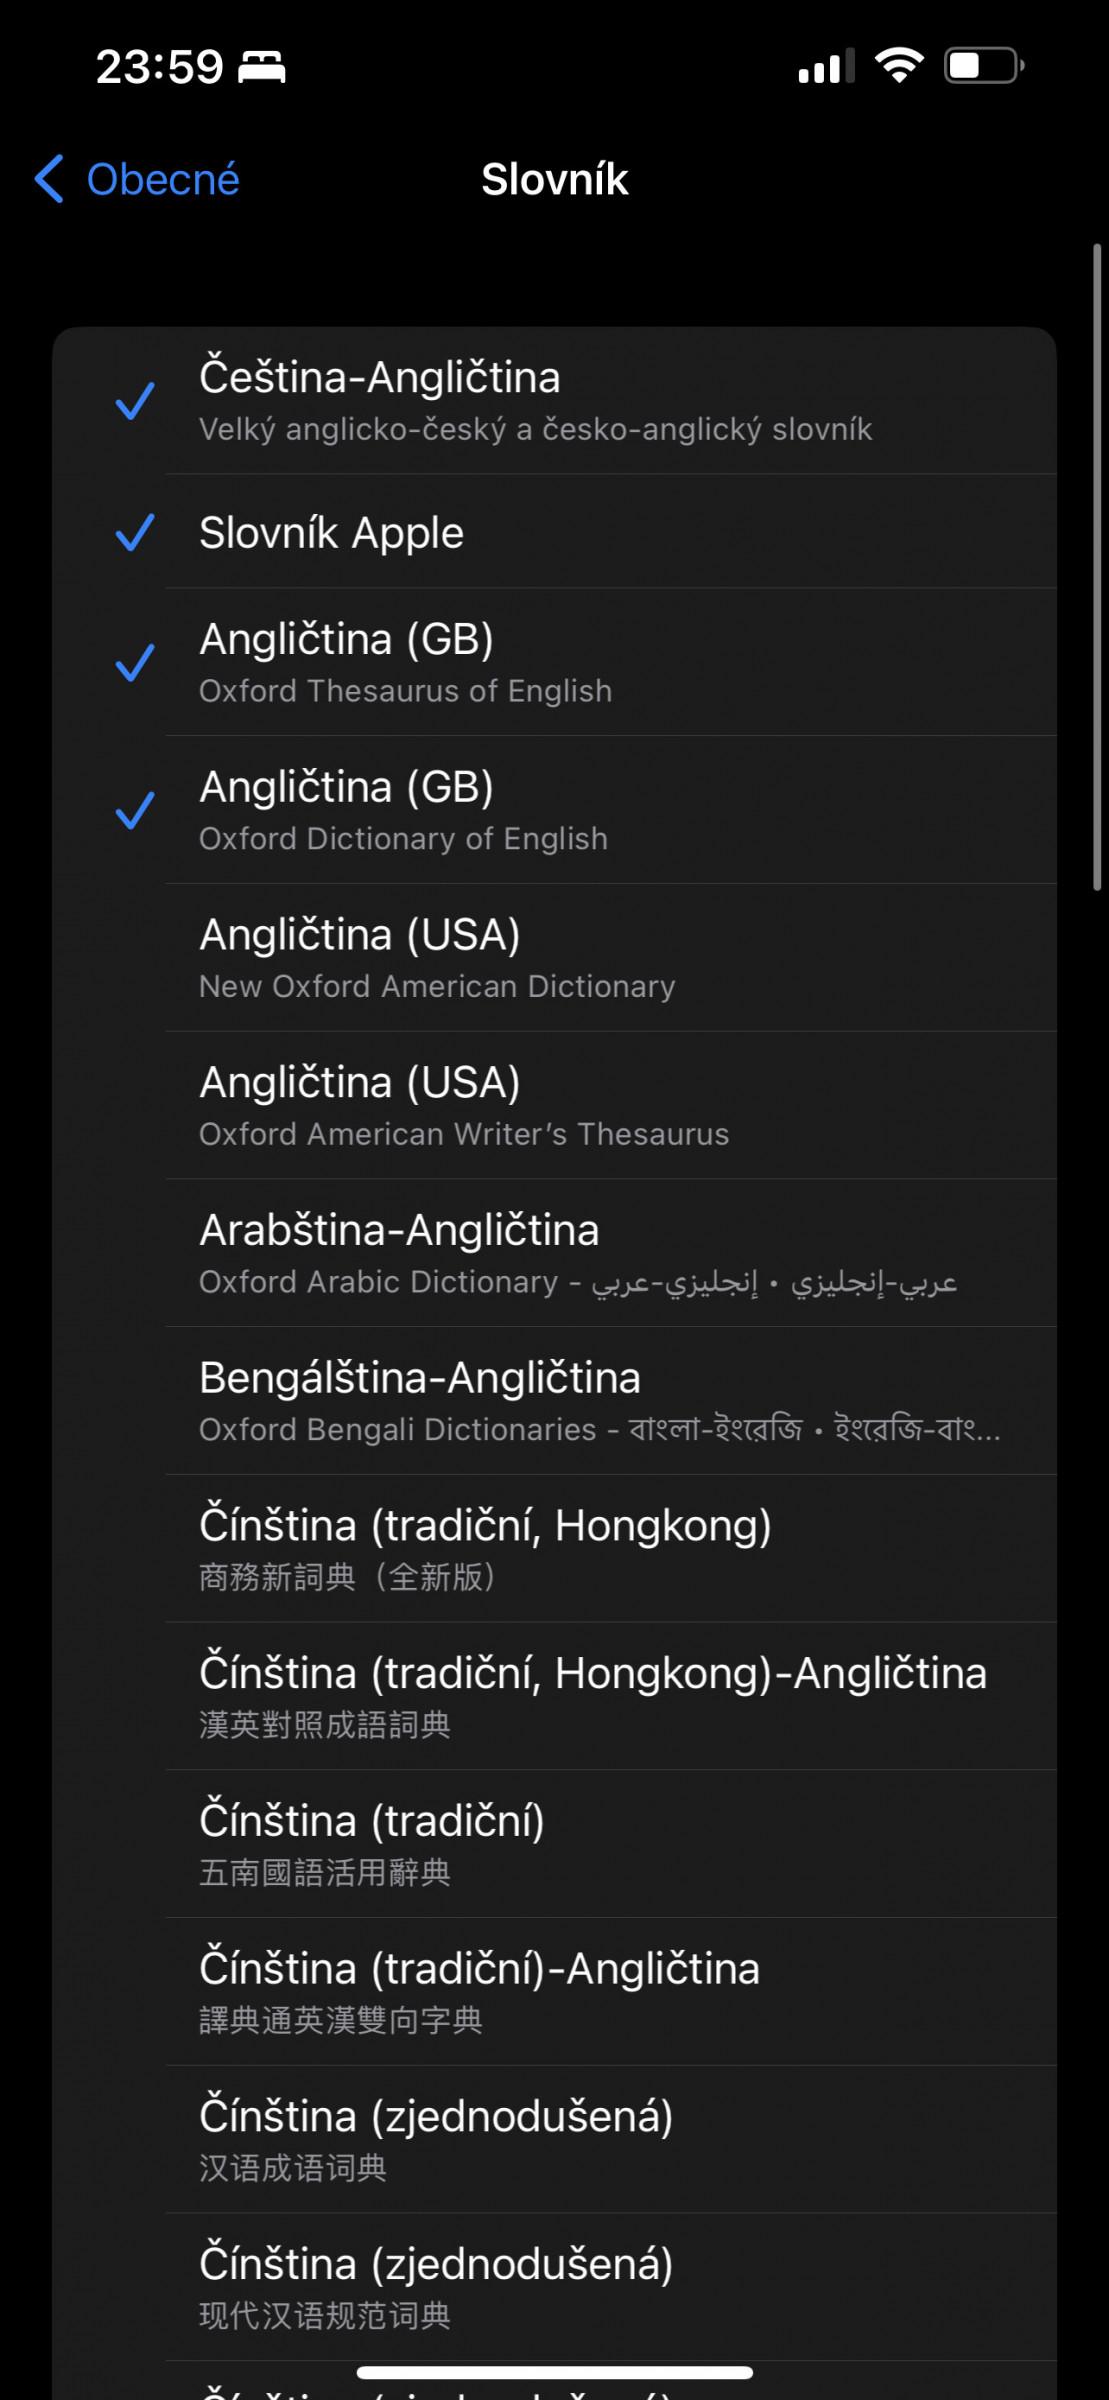
Task: Uncheck the Slovník Apple checkmark
Action: coord(135,532)
